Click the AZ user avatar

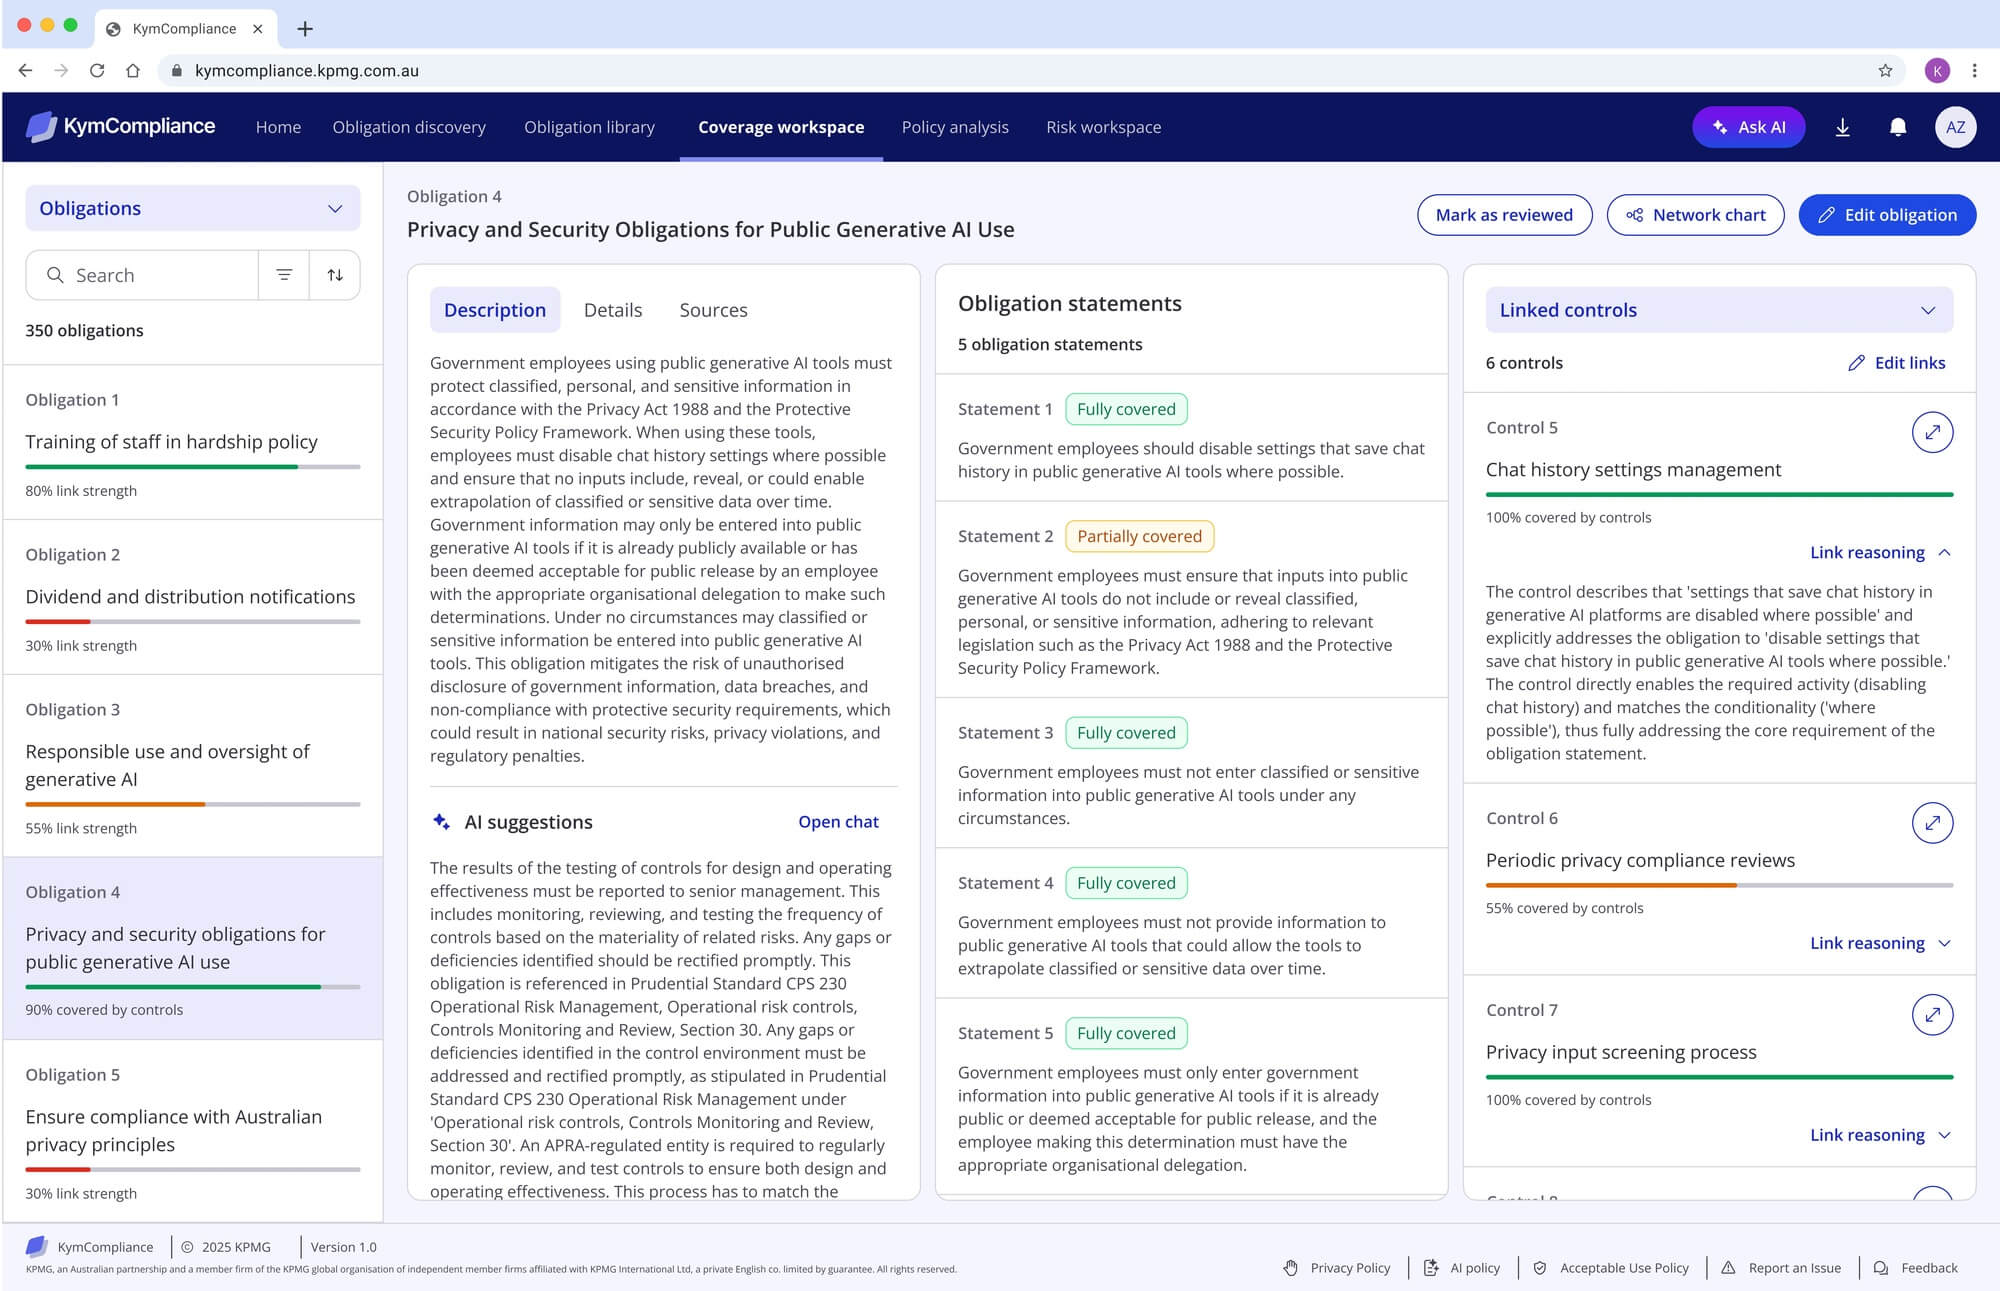click(x=1955, y=127)
